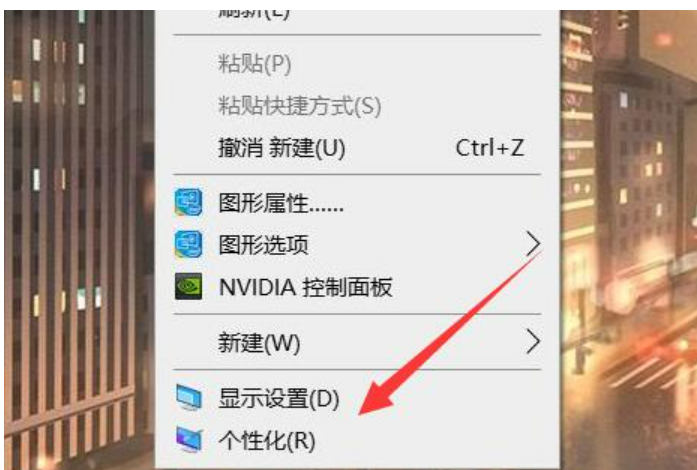Click the greyed-out 粘贴(P) entry
This screenshot has width=697, height=470.
(x=255, y=63)
